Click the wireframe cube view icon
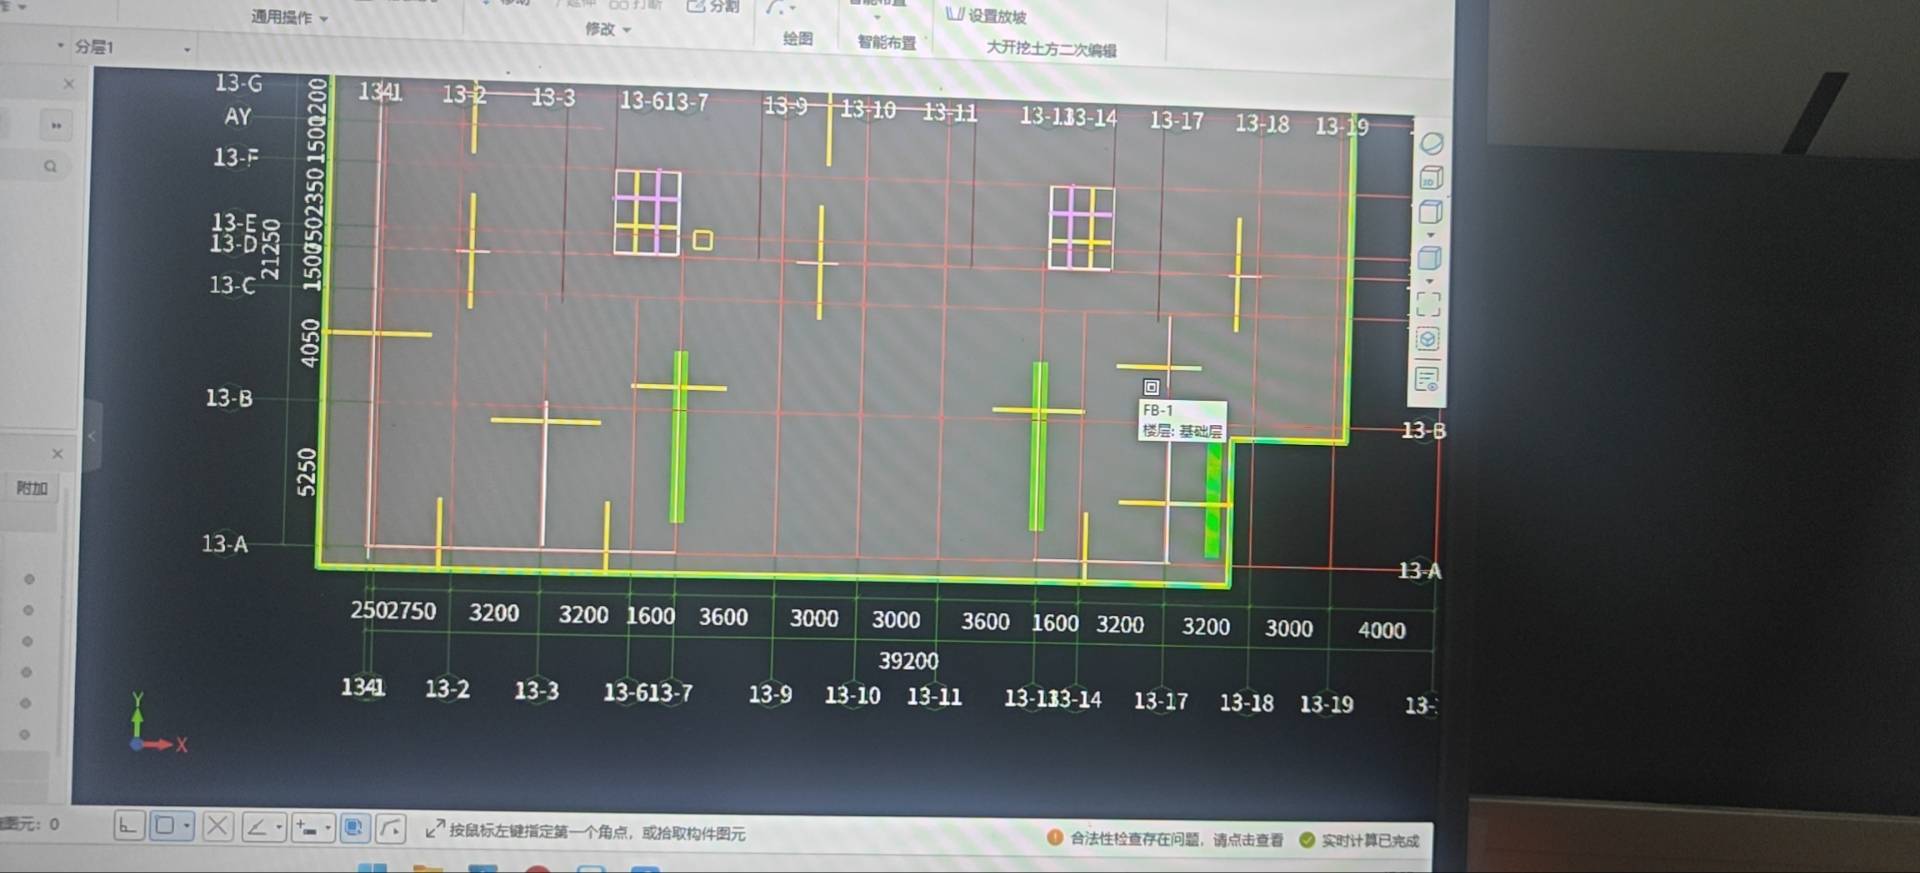Viewport: 1920px width, 873px height. (1431, 212)
